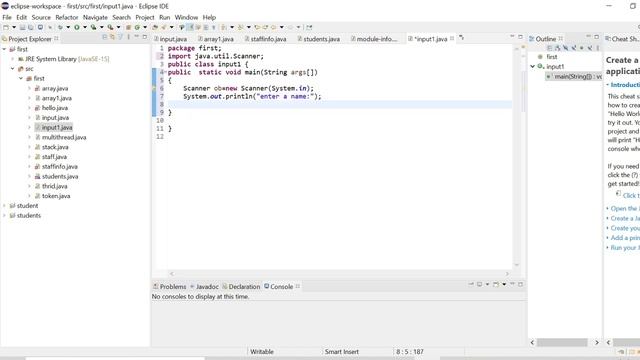
Task: Click the 'Open the' cheat sheet link
Action: point(625,209)
